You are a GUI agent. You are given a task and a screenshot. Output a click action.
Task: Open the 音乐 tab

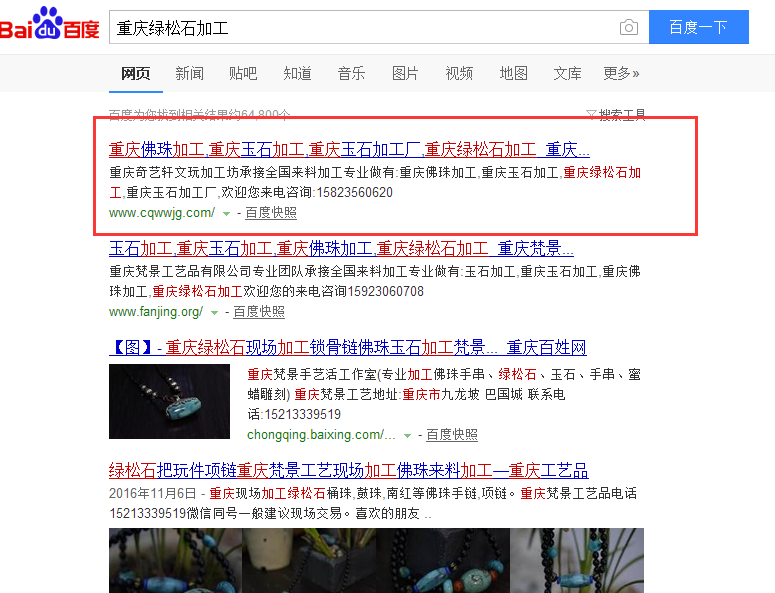[351, 74]
